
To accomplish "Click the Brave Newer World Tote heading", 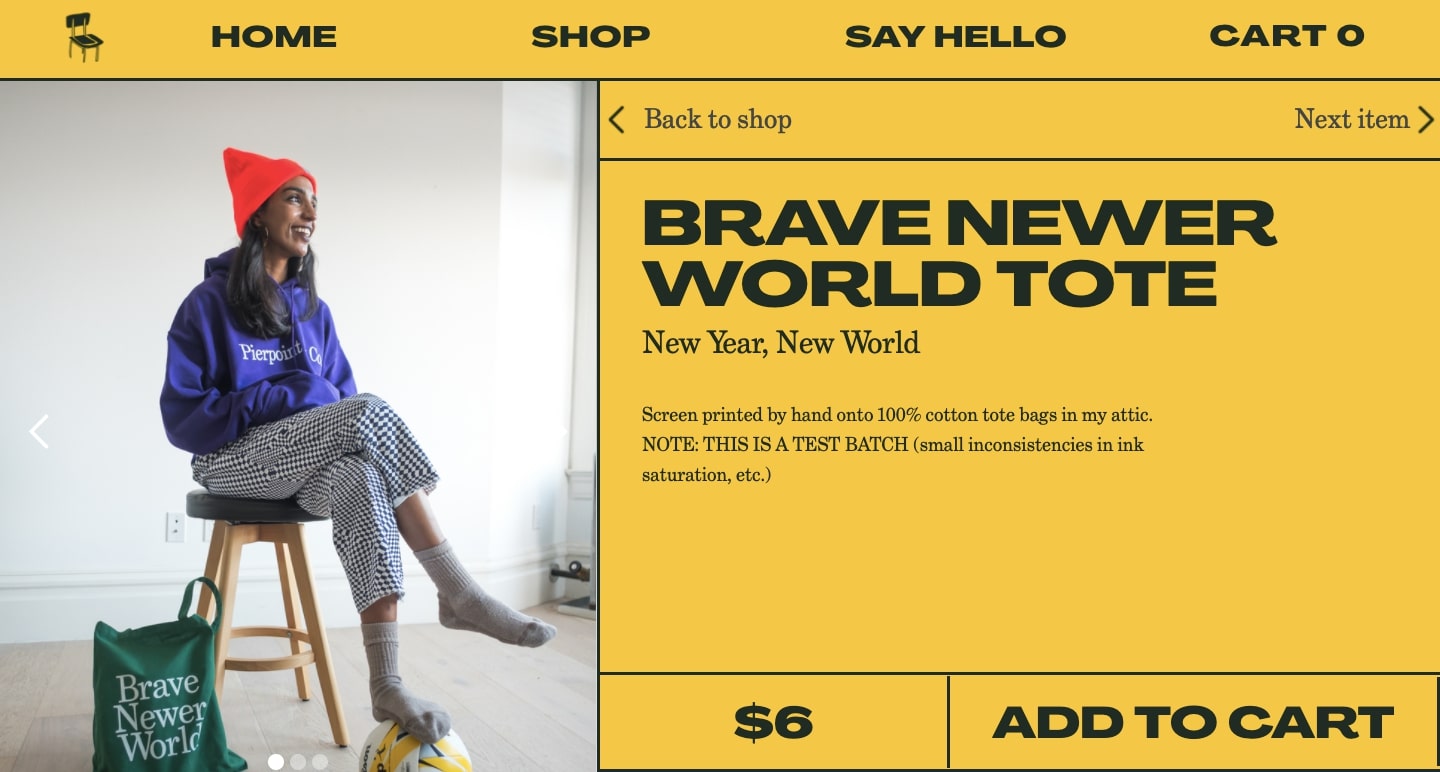I will click(x=959, y=252).
